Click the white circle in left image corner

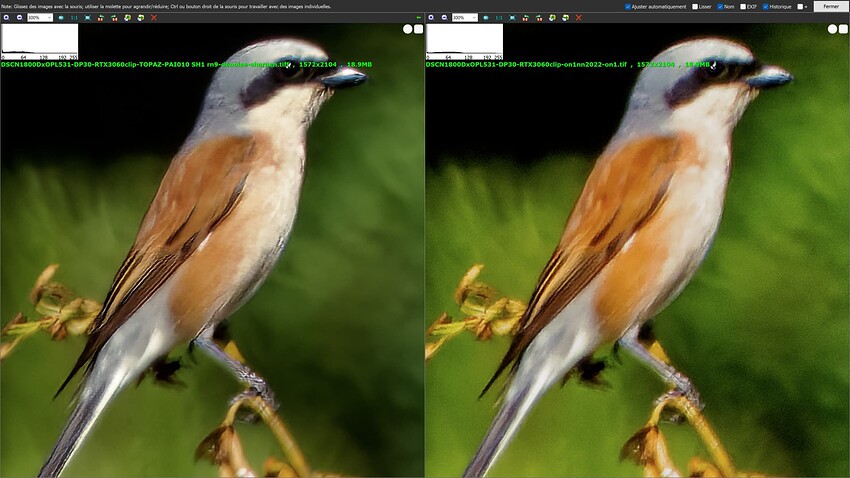pyautogui.click(x=407, y=30)
